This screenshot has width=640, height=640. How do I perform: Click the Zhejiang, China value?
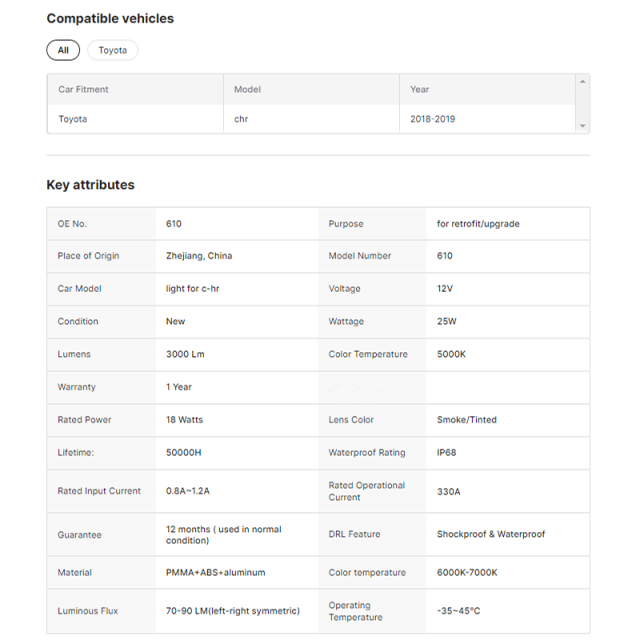pyautogui.click(x=199, y=256)
